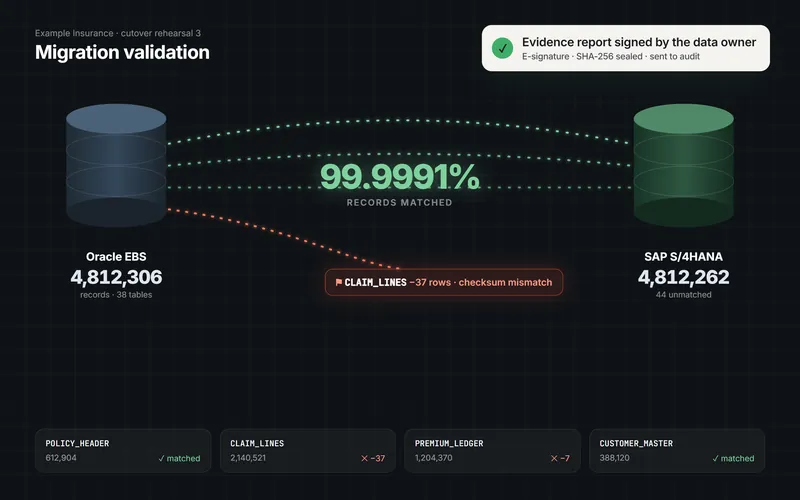Open the CLAIM_LINES checksum mismatch alert
This screenshot has width=800, height=500.
(x=444, y=282)
